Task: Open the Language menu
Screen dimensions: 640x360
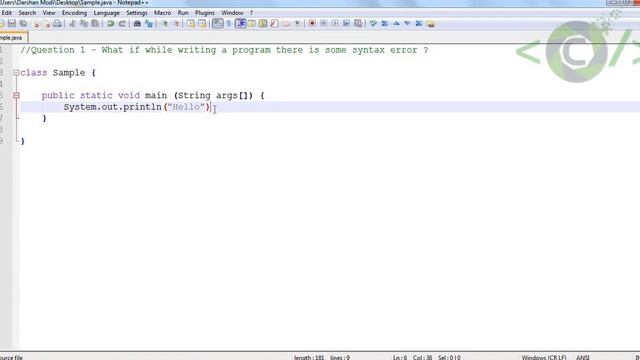Action: pyautogui.click(x=107, y=13)
